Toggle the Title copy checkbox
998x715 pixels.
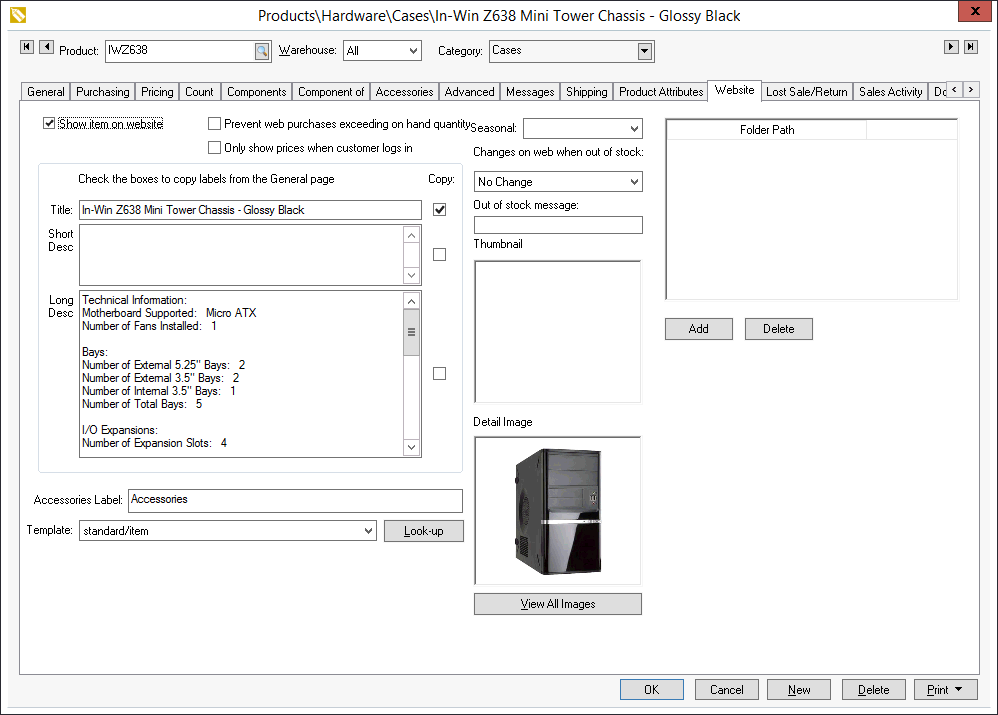pos(439,210)
